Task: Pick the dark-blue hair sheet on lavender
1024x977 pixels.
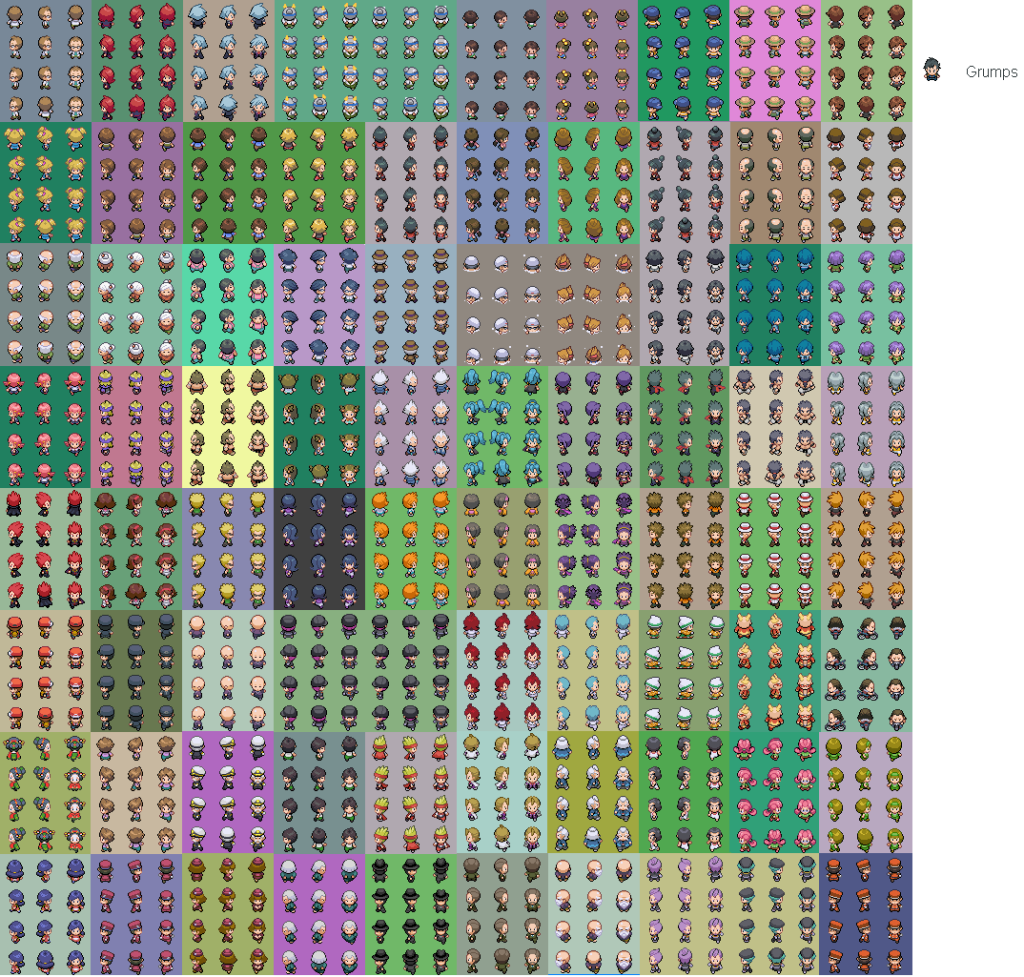Action: click(x=320, y=305)
